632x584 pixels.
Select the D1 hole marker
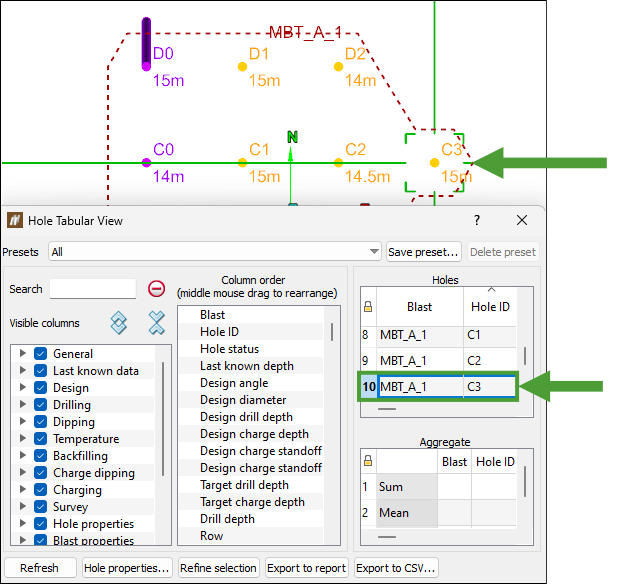tap(242, 67)
